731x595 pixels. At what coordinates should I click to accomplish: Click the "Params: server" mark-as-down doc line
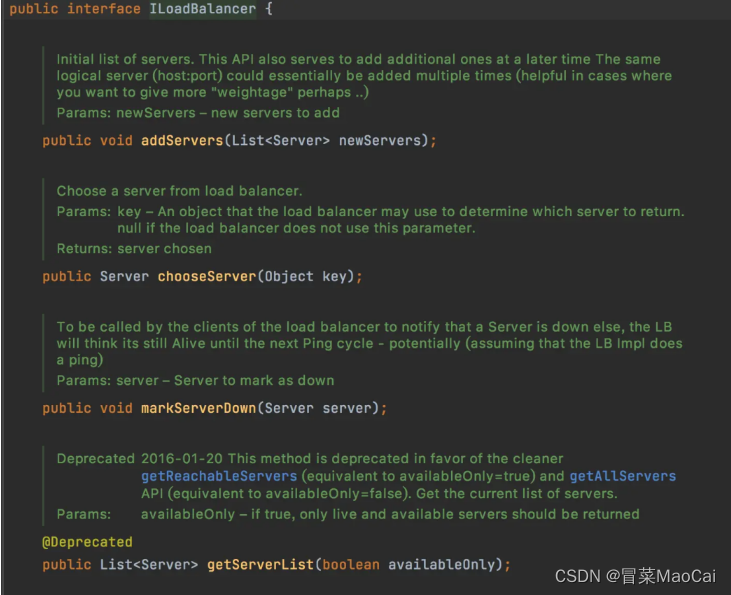[195, 380]
